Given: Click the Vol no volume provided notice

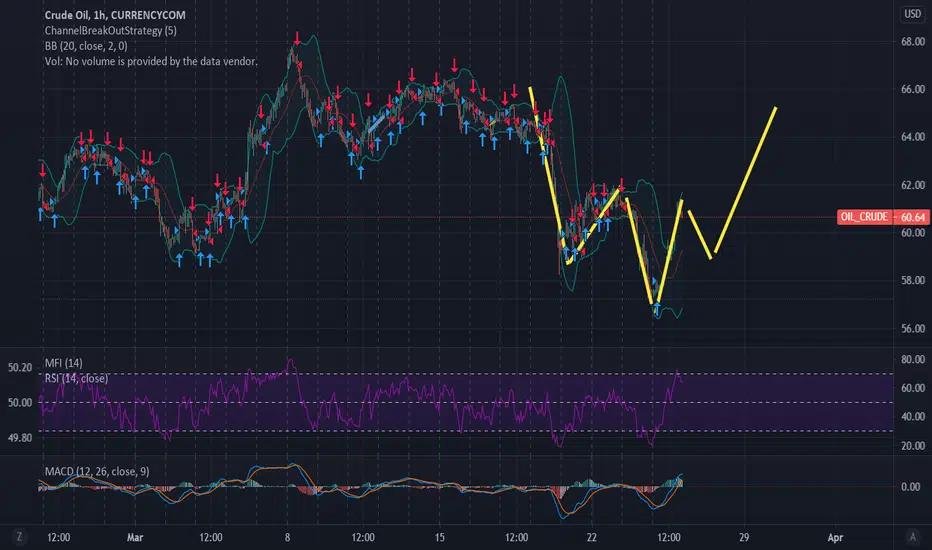Looking at the screenshot, I should (151, 61).
